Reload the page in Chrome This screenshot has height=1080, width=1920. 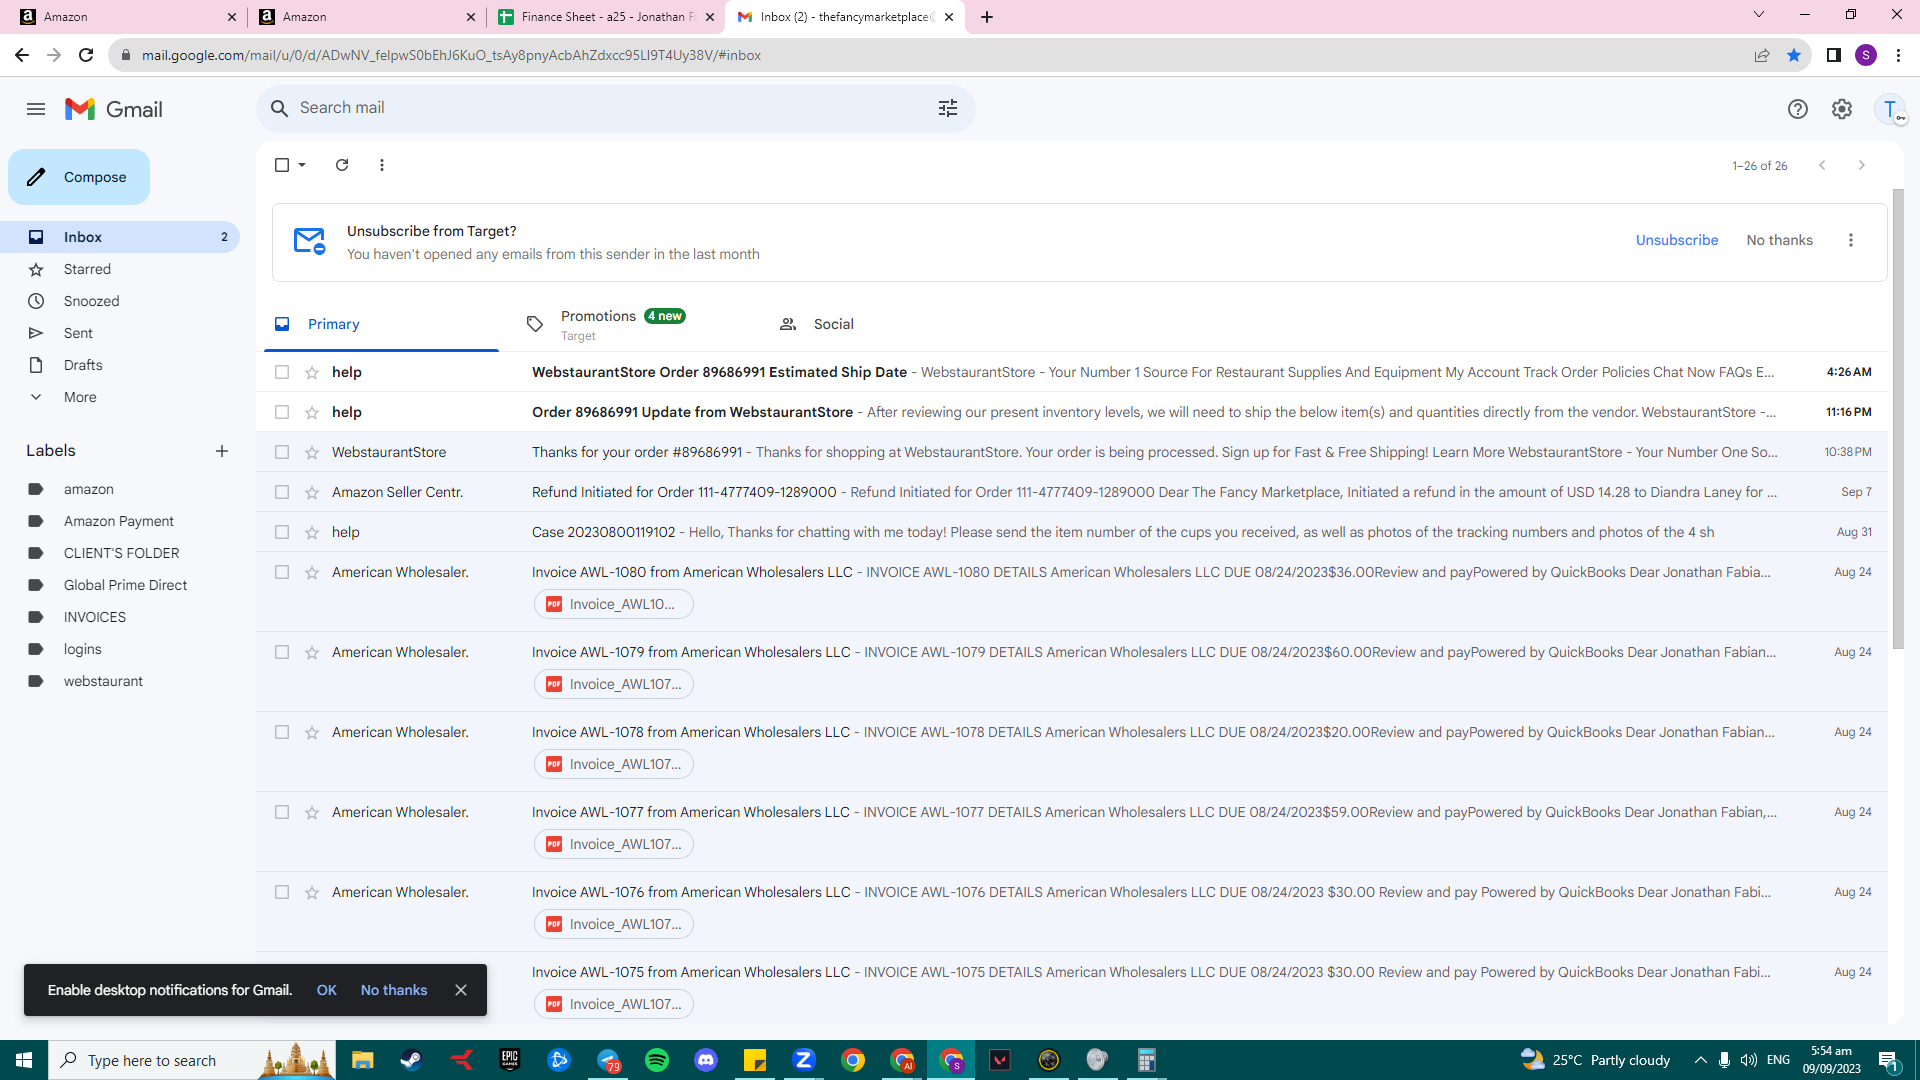pyautogui.click(x=86, y=55)
